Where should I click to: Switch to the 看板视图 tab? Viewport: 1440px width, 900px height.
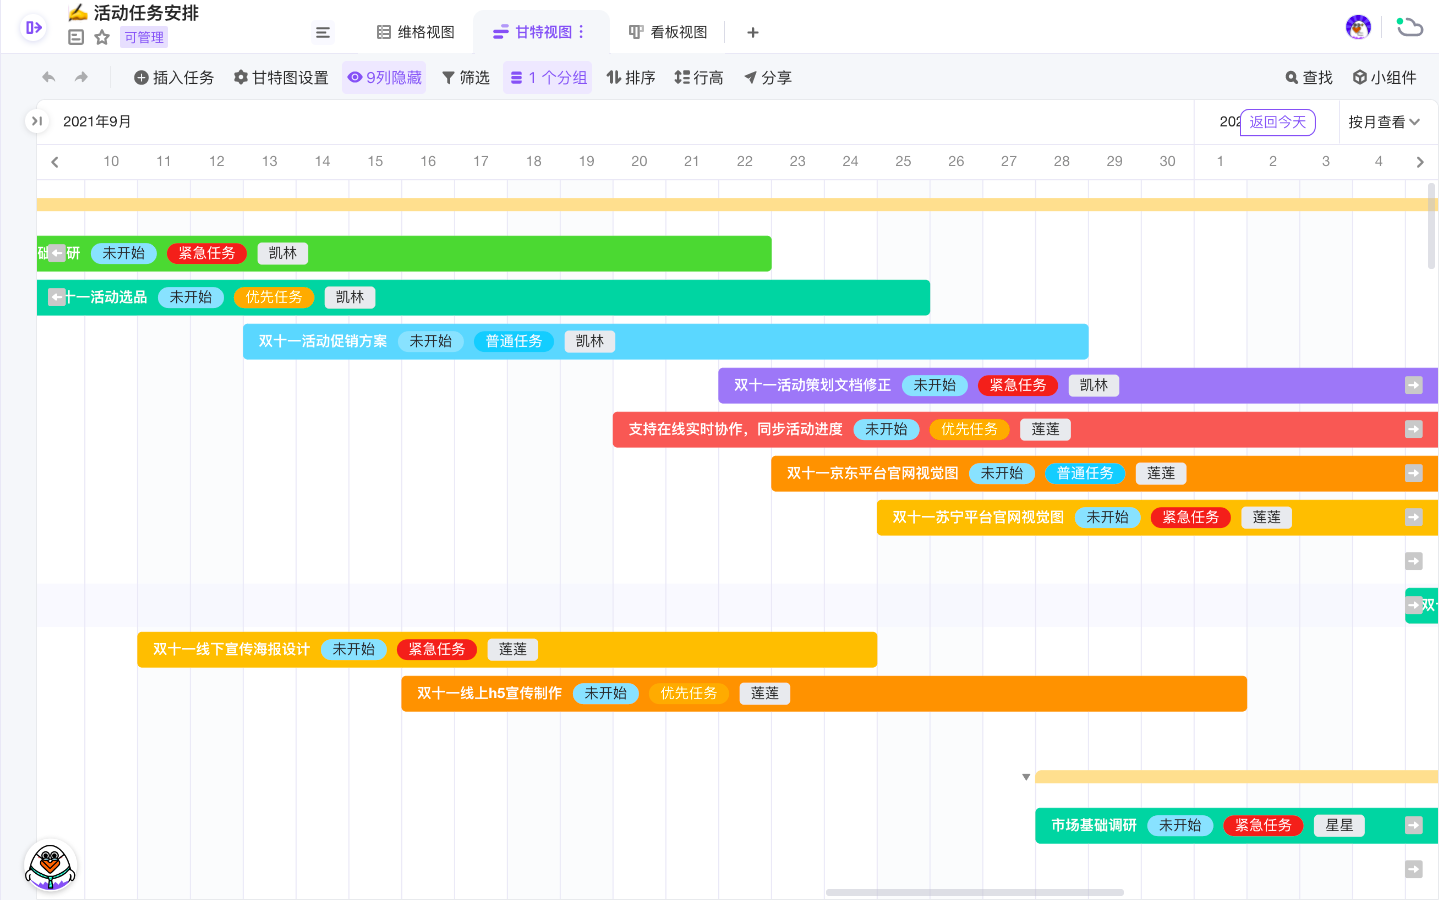[x=668, y=32]
